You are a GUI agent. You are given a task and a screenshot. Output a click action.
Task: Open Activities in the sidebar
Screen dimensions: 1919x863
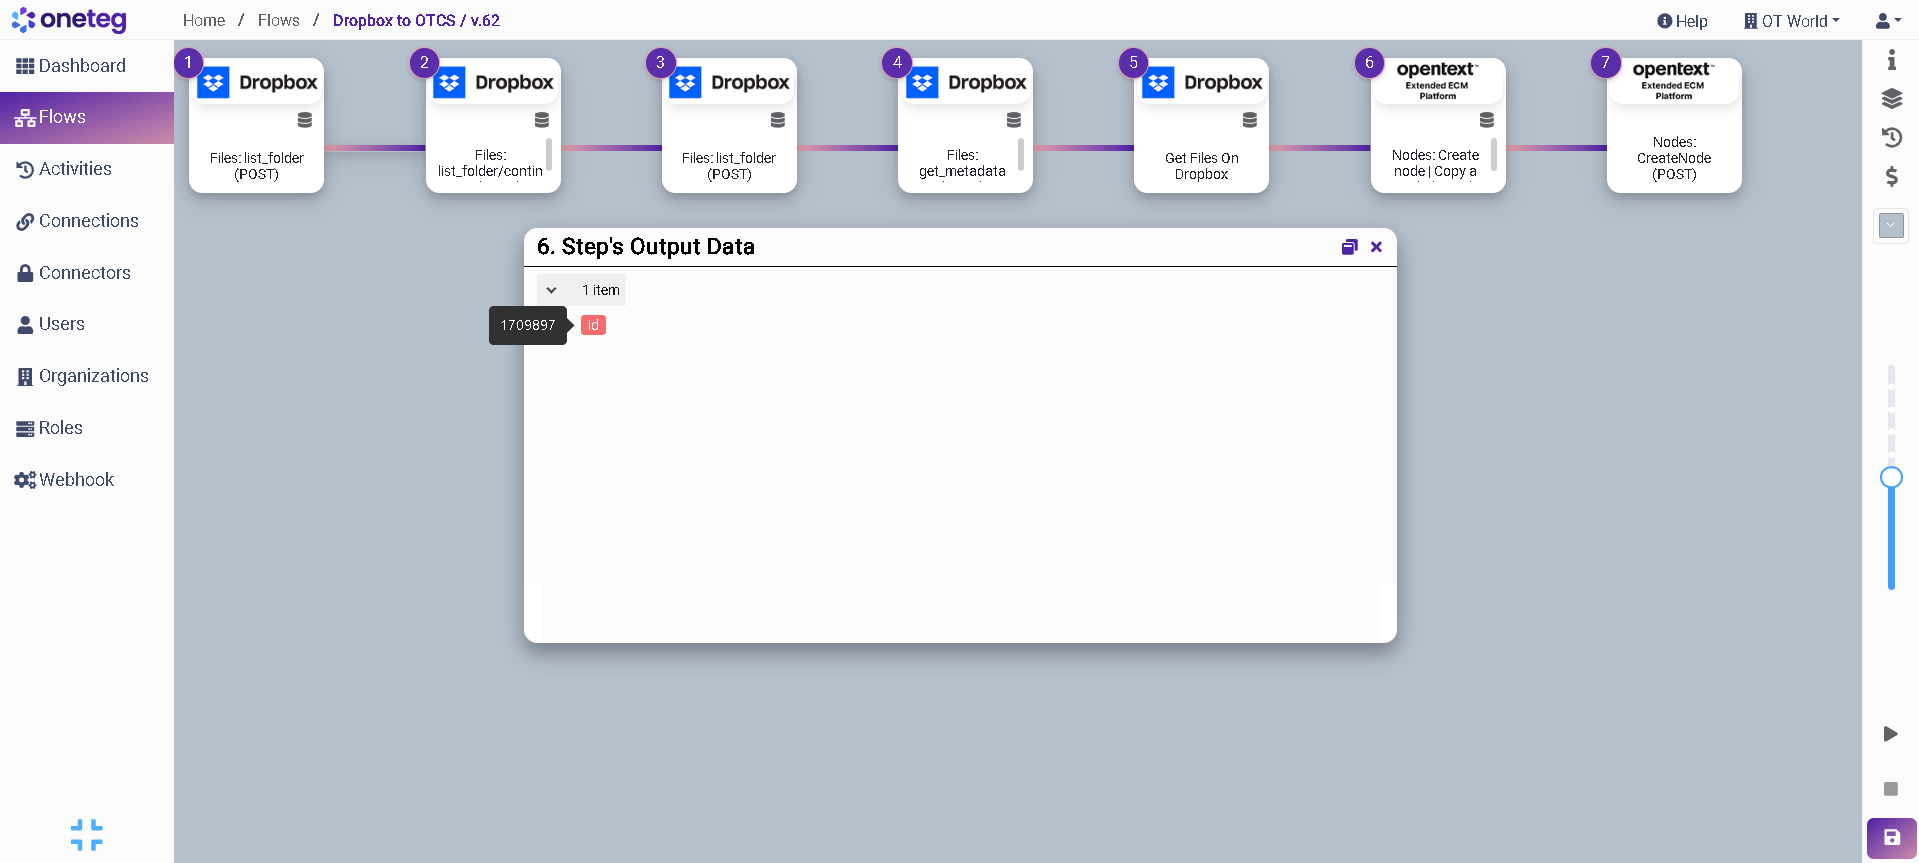coord(75,169)
